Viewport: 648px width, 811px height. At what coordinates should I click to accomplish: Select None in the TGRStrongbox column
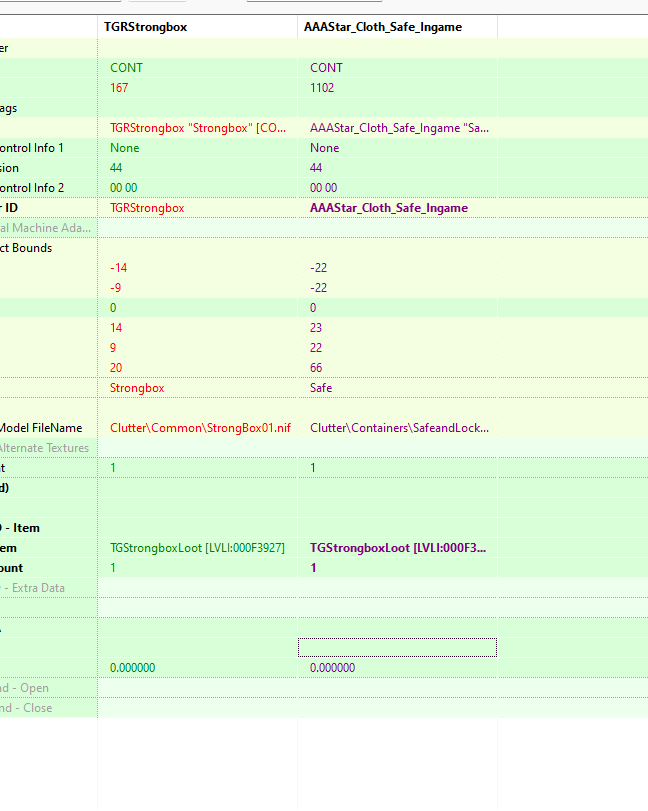tap(125, 148)
